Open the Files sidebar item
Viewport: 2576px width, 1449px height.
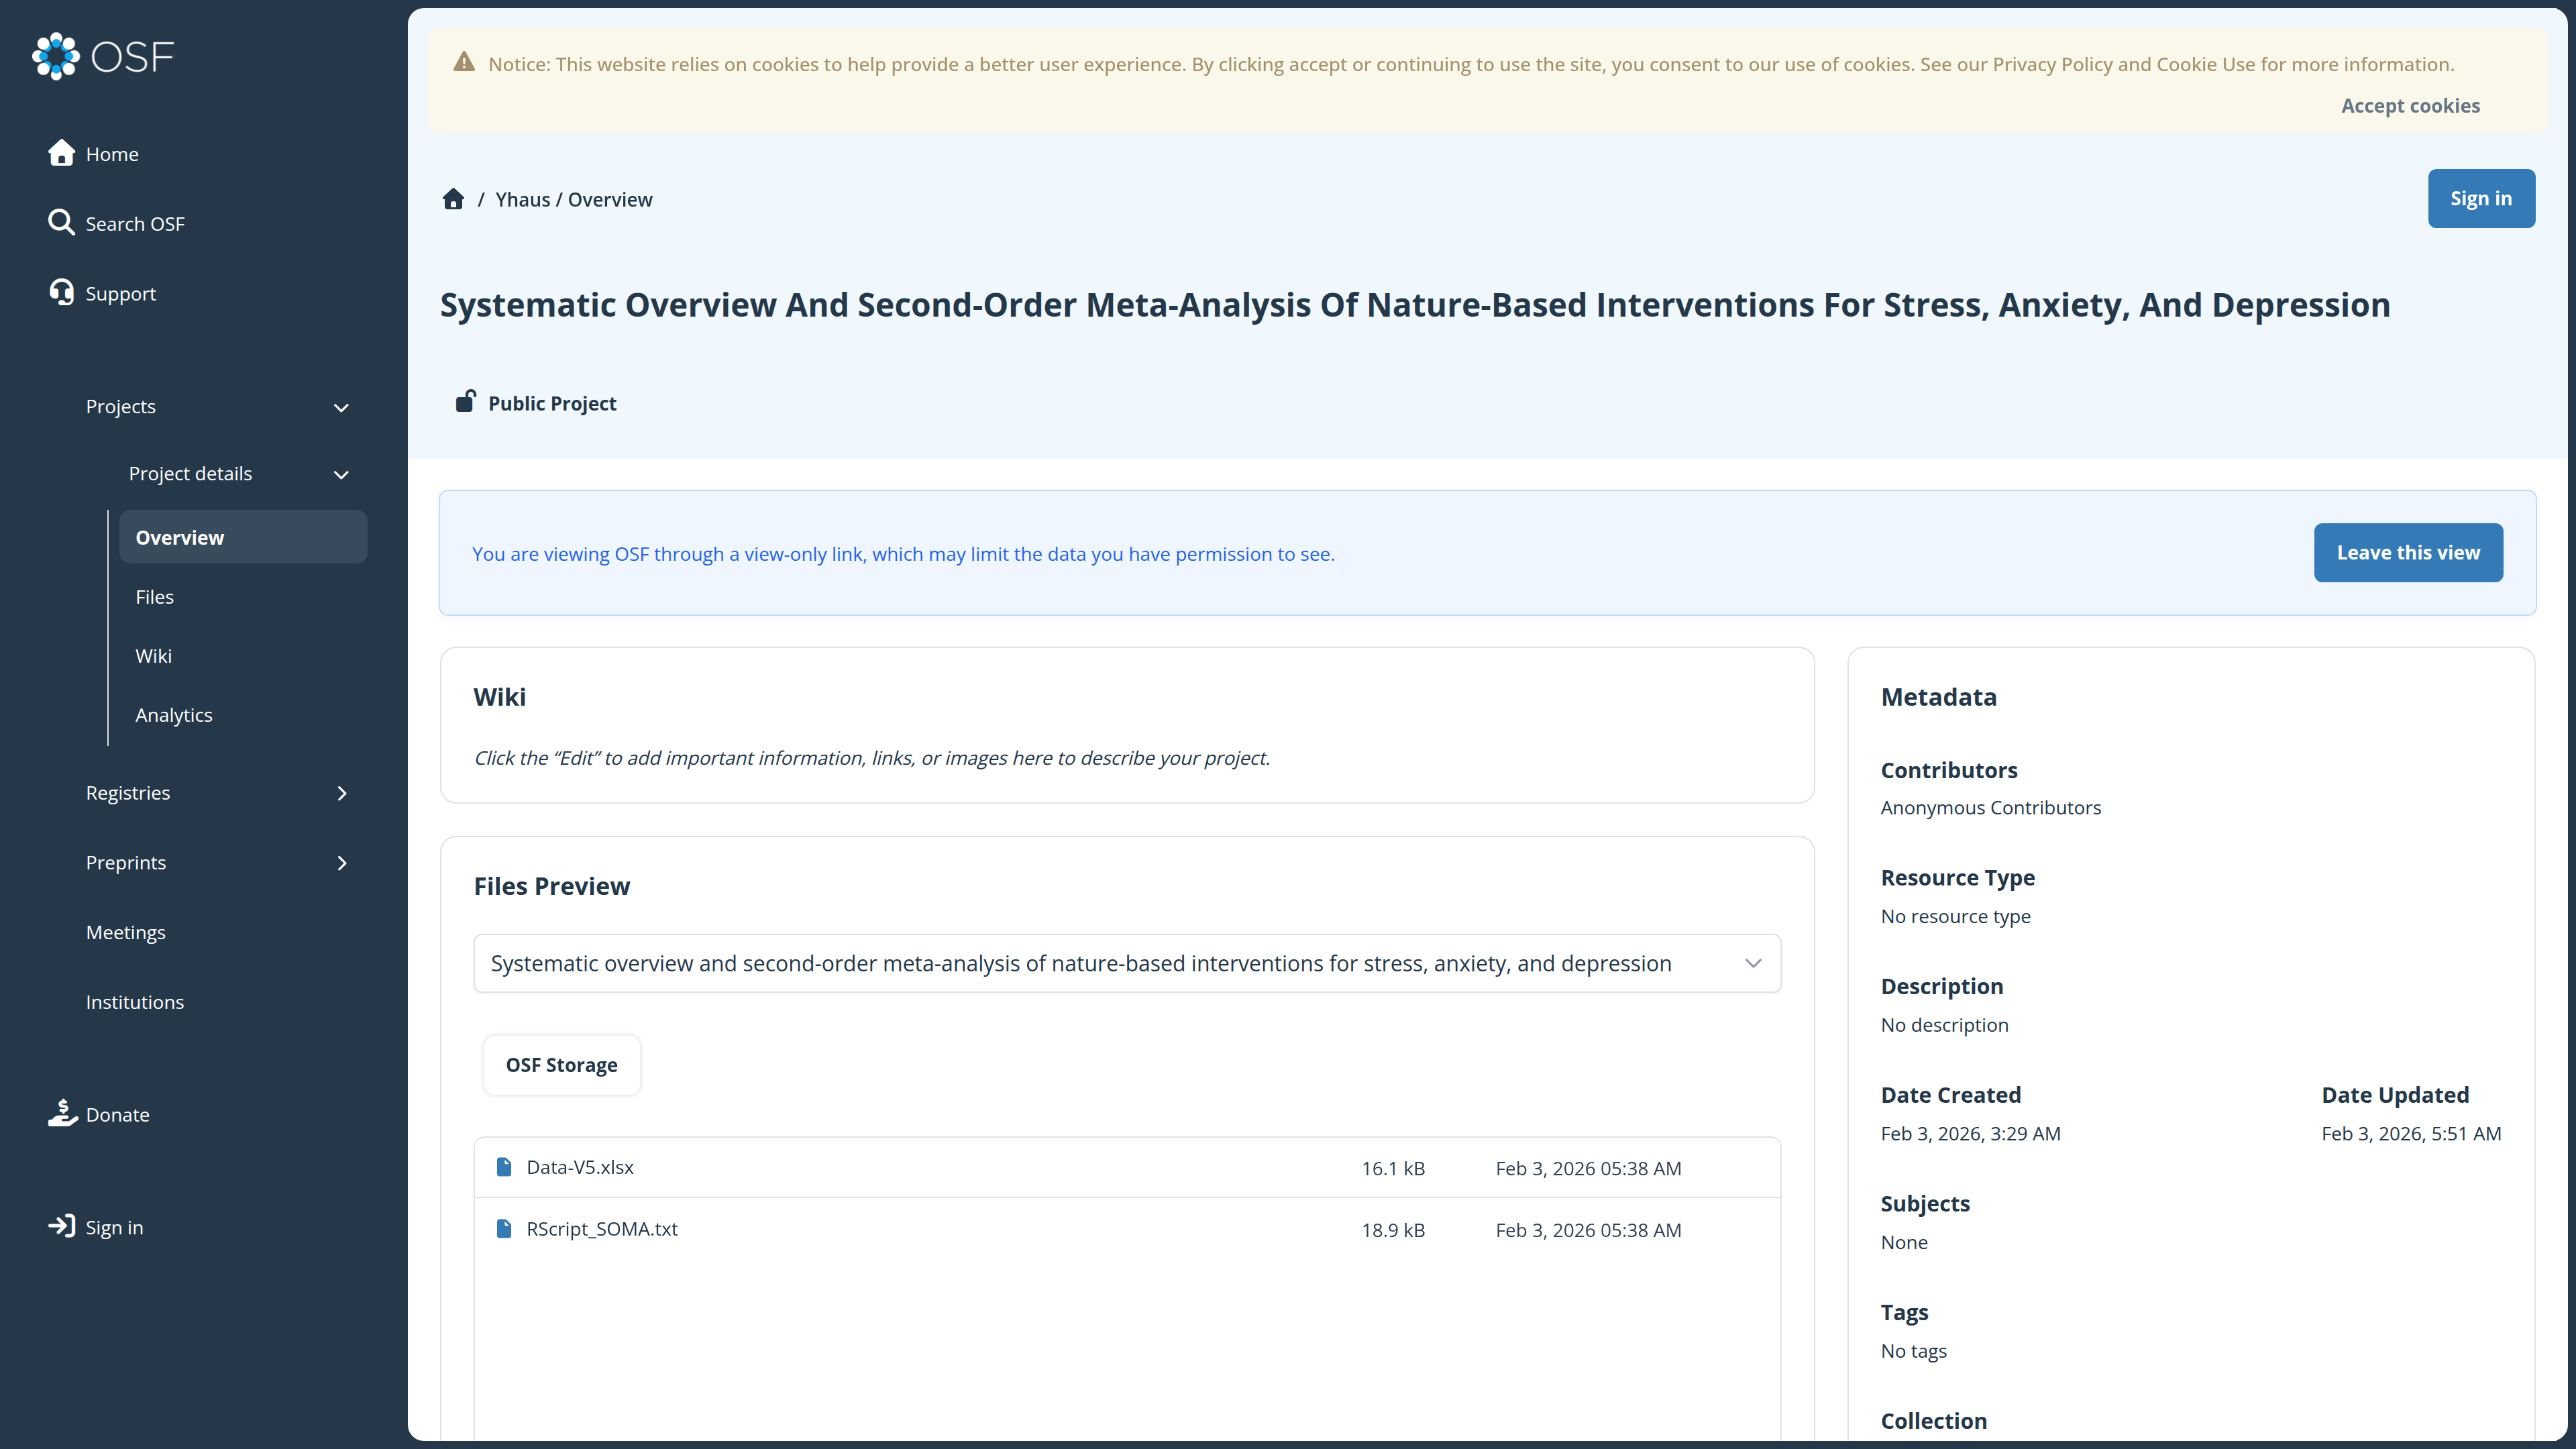155,597
